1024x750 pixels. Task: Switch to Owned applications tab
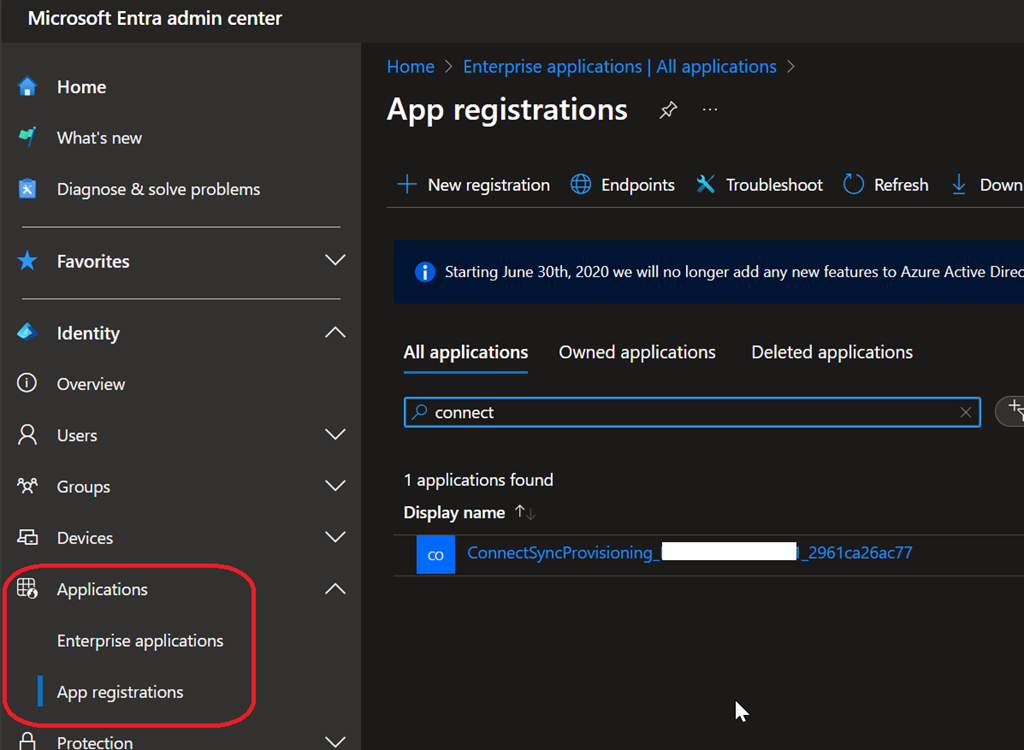coord(637,352)
